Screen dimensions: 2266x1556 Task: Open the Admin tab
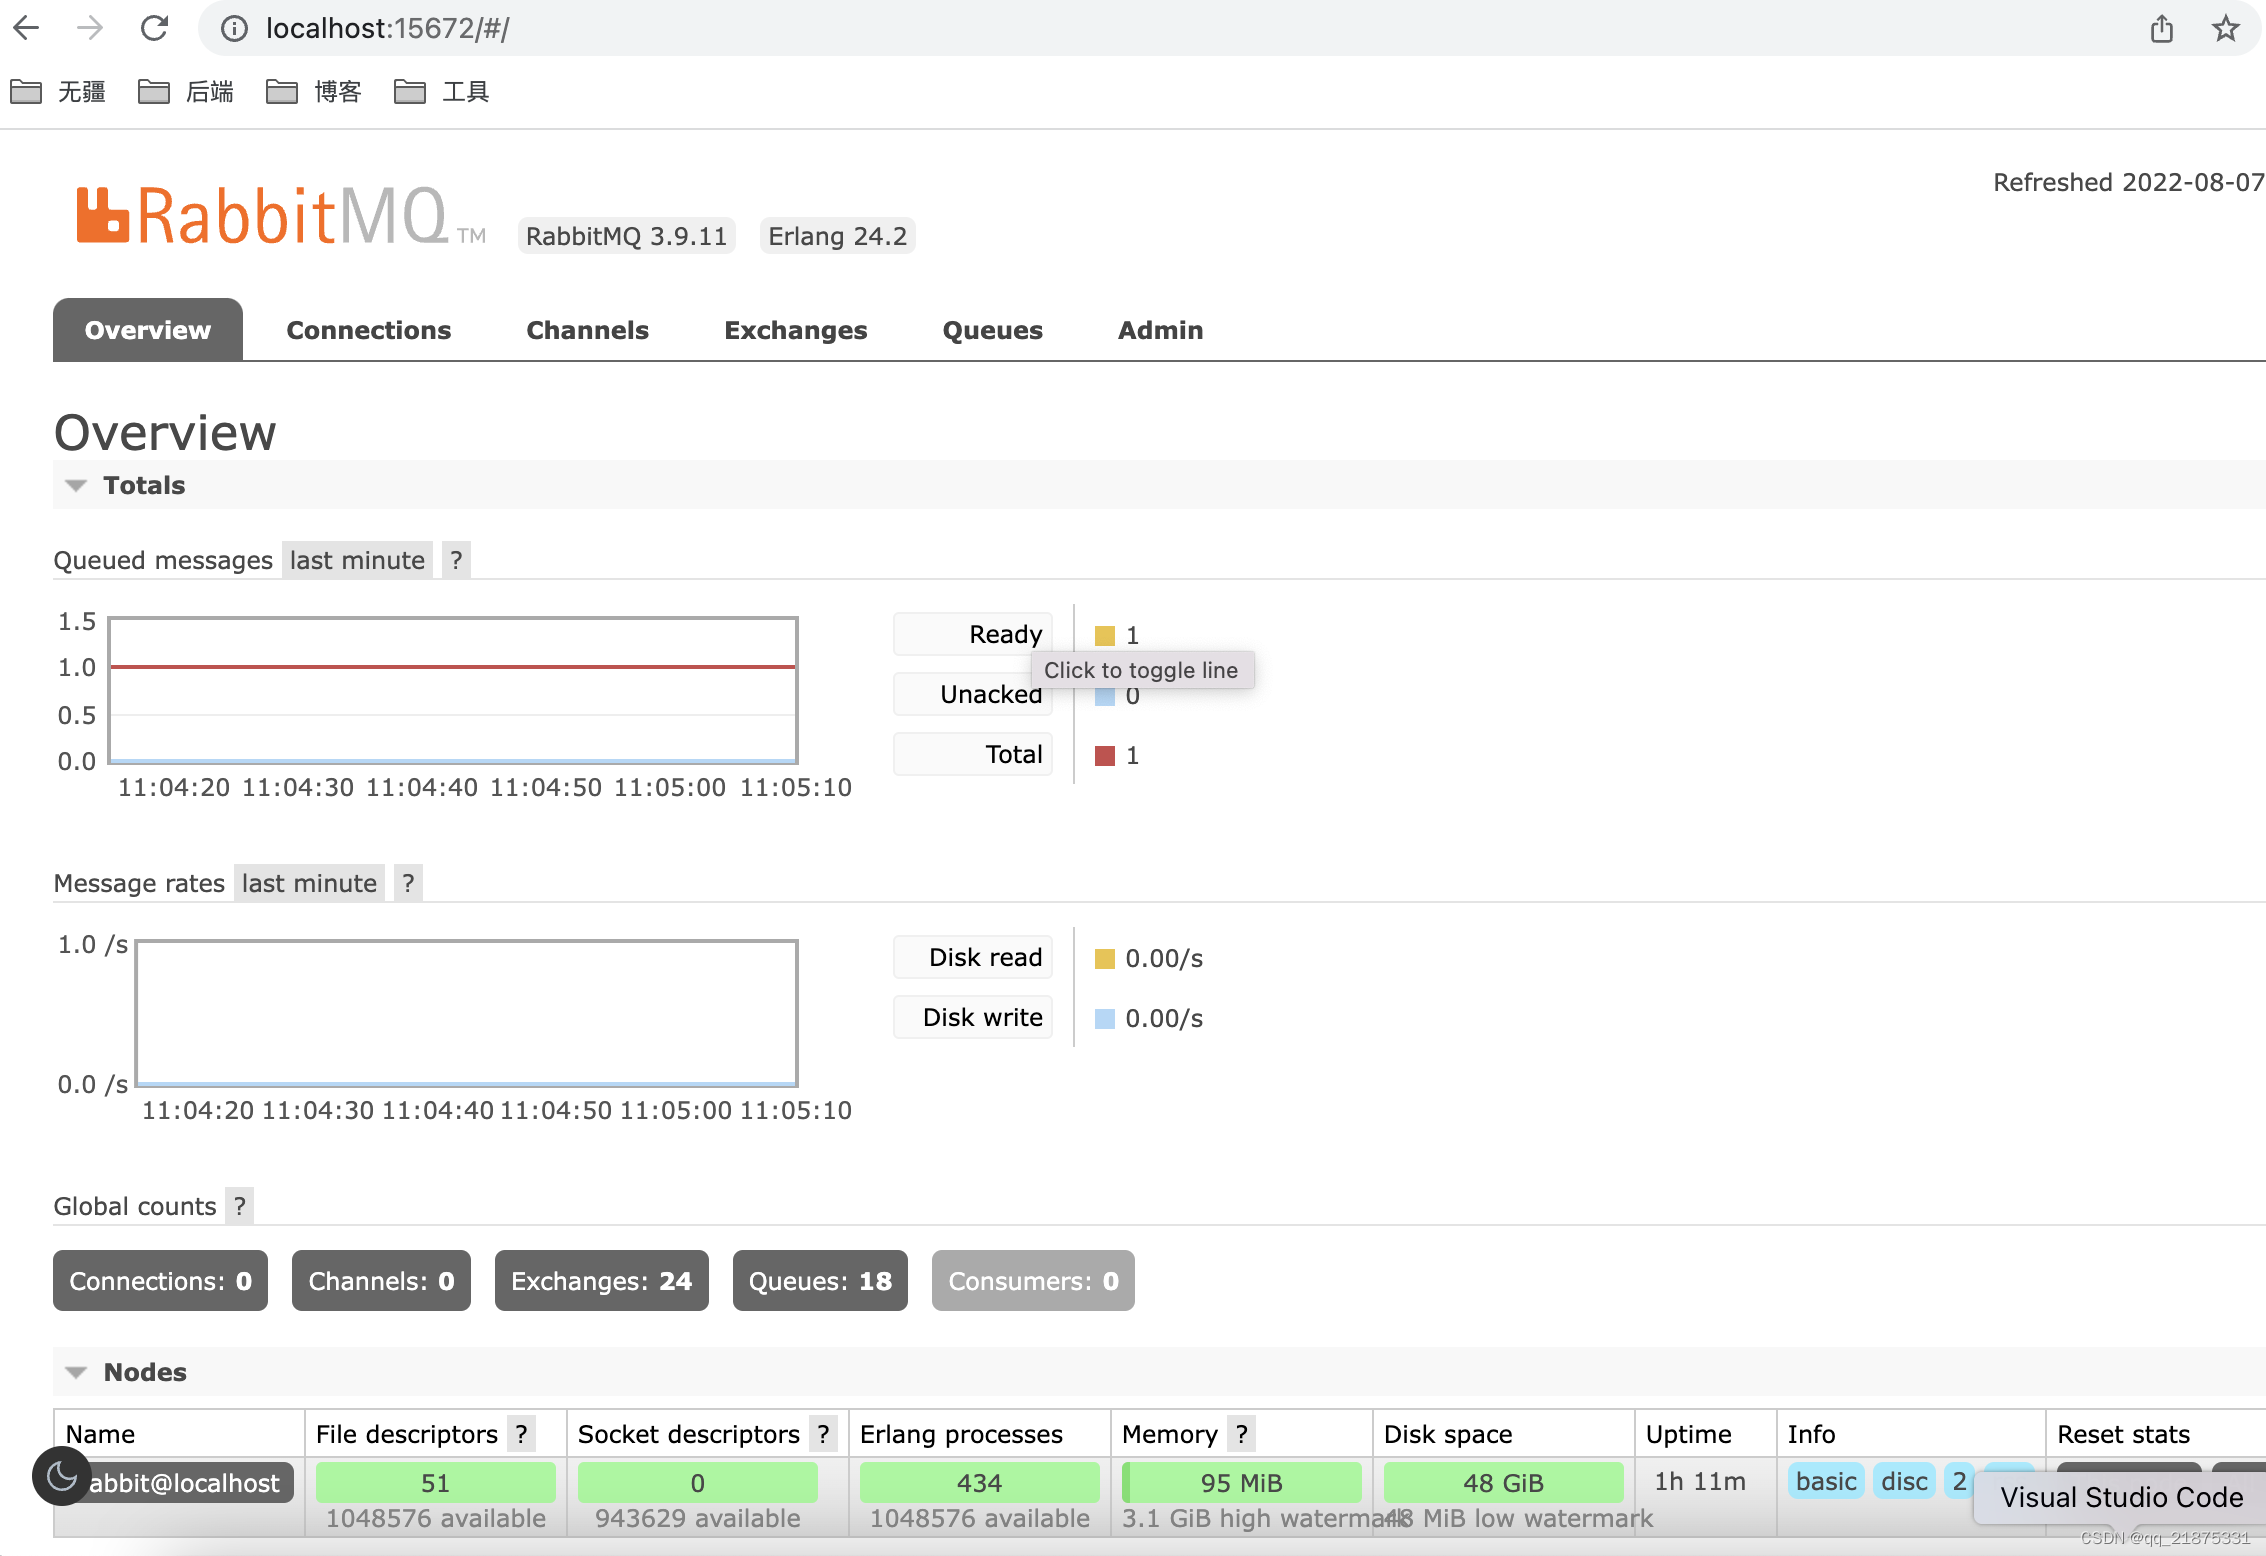coord(1160,330)
